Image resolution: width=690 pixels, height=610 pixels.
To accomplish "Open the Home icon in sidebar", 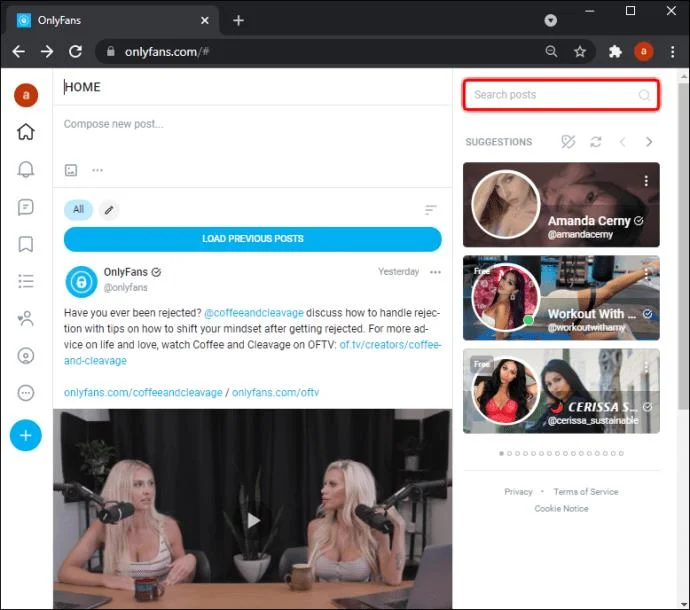I will (x=26, y=132).
